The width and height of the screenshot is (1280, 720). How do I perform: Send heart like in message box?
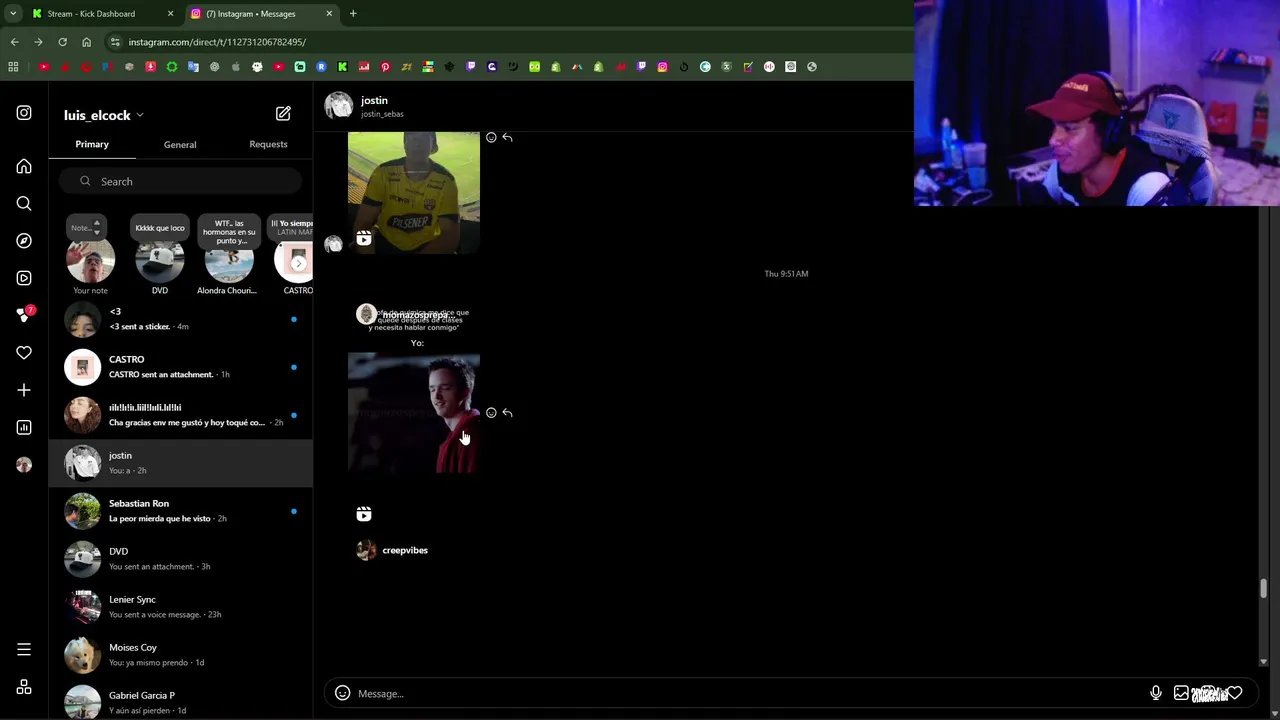click(x=1235, y=693)
